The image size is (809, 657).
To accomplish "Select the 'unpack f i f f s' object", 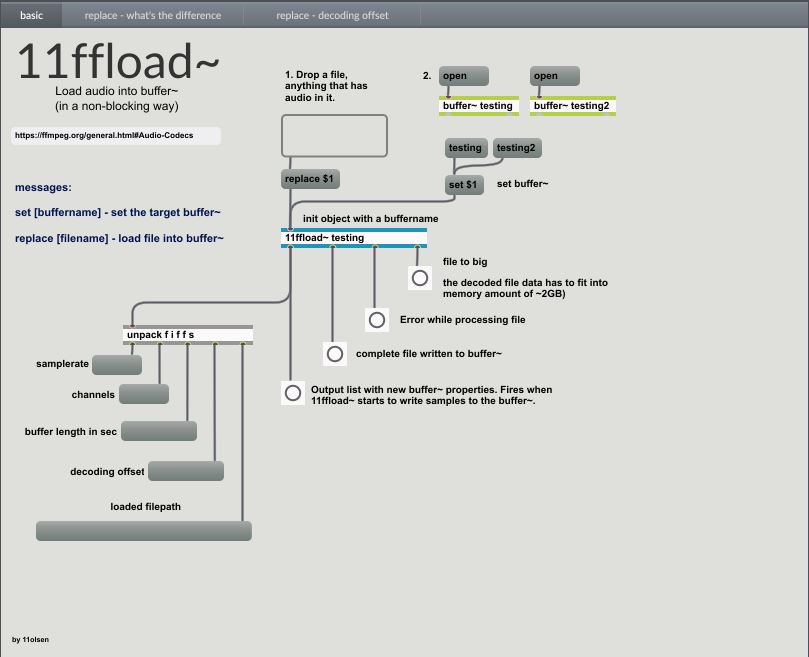I will (188, 335).
